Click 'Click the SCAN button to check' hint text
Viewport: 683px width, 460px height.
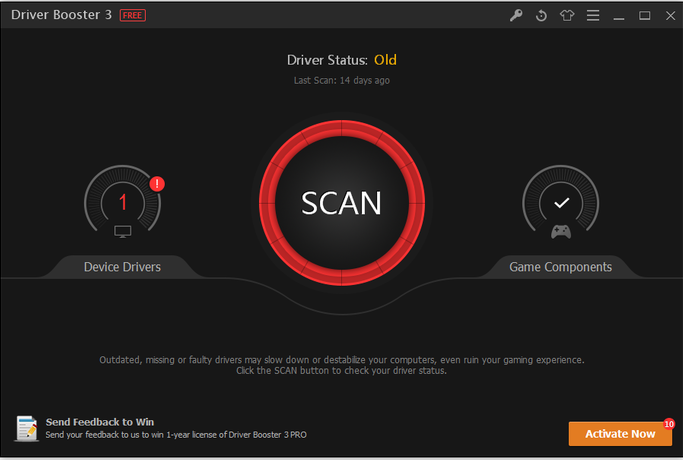[342, 371]
